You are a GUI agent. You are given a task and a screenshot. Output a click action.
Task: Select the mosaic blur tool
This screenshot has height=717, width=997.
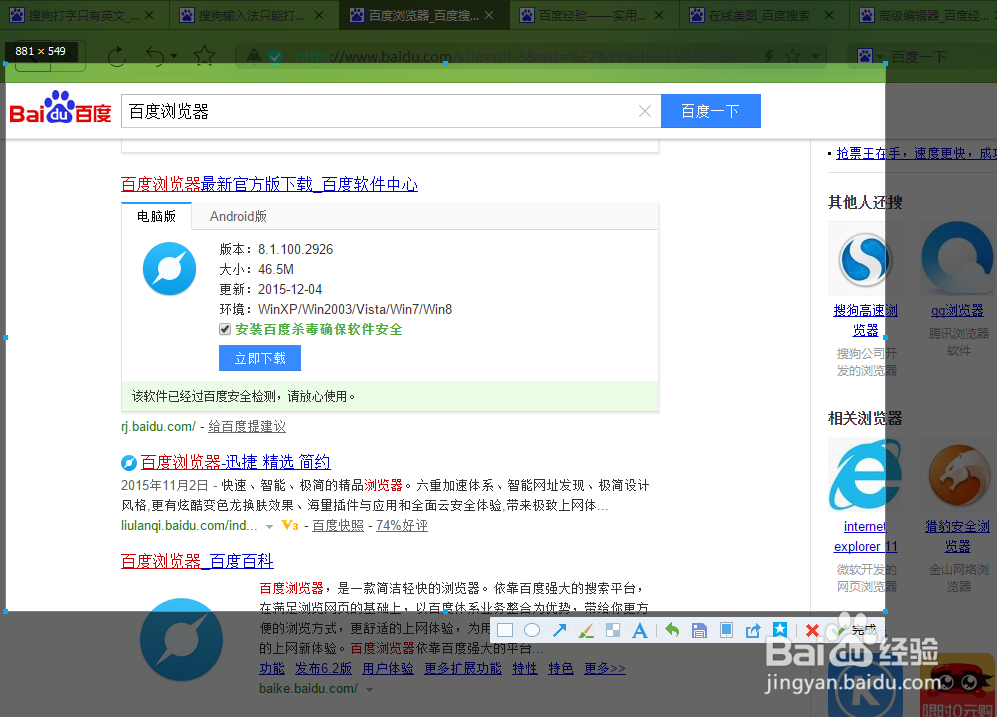tap(613, 630)
